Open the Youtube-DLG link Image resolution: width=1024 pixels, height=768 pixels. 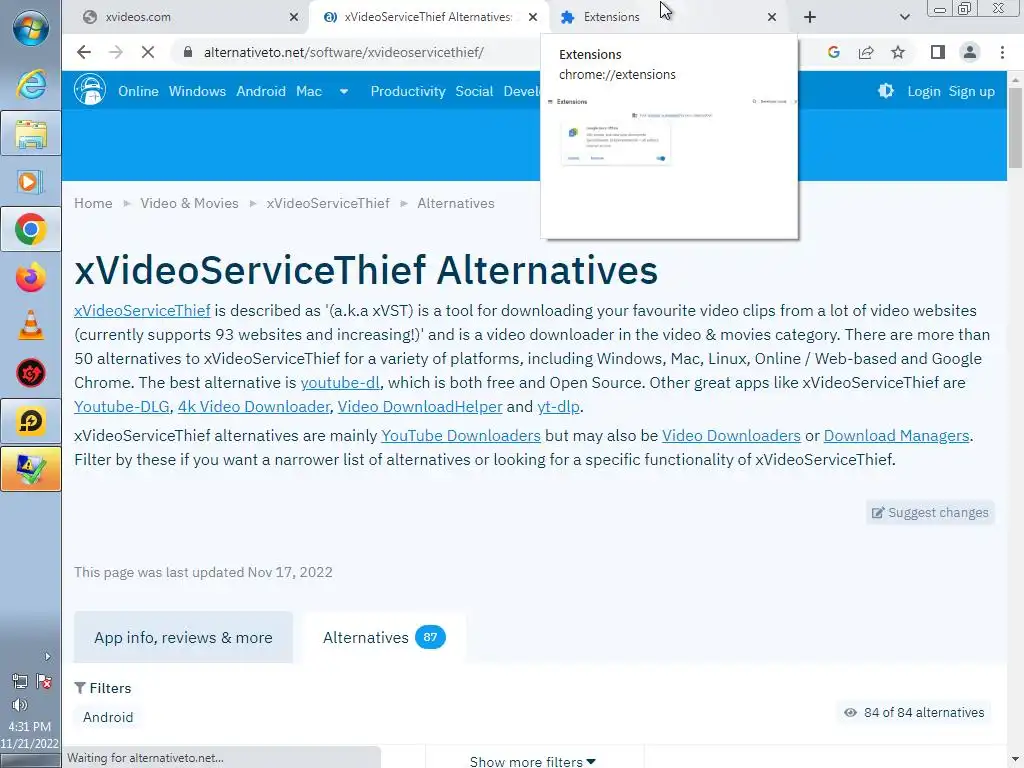121,407
